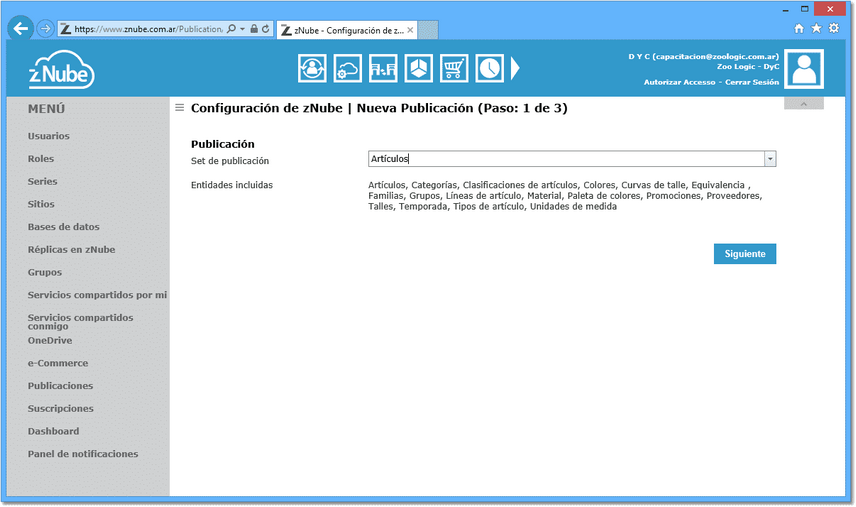This screenshot has width=856, height=507.
Task: Open Réplicas en zNube menu item
Action: pyautogui.click(x=72, y=249)
